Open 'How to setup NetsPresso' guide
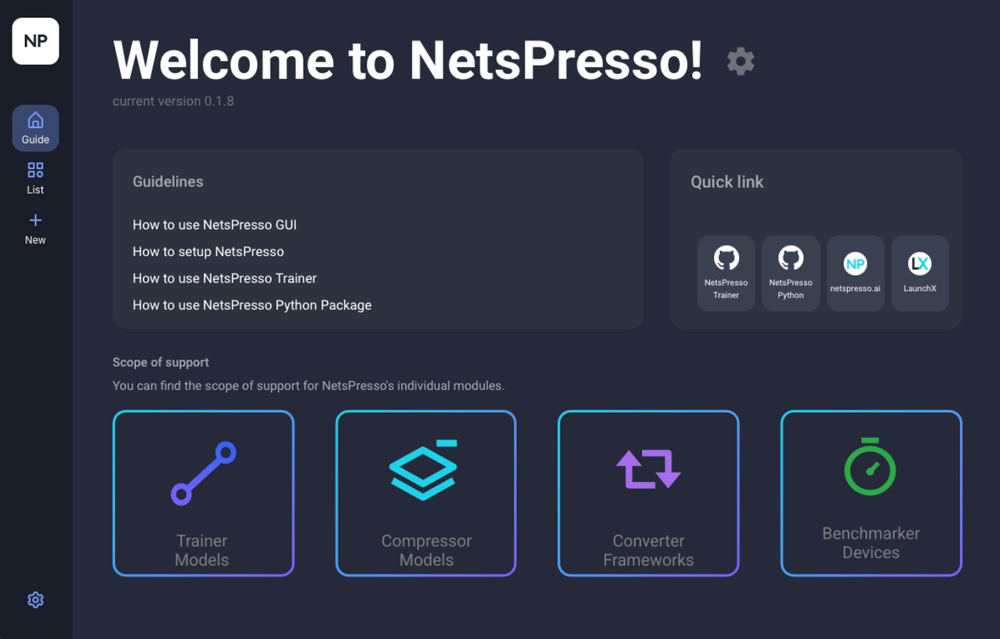1000x639 pixels. 207,251
